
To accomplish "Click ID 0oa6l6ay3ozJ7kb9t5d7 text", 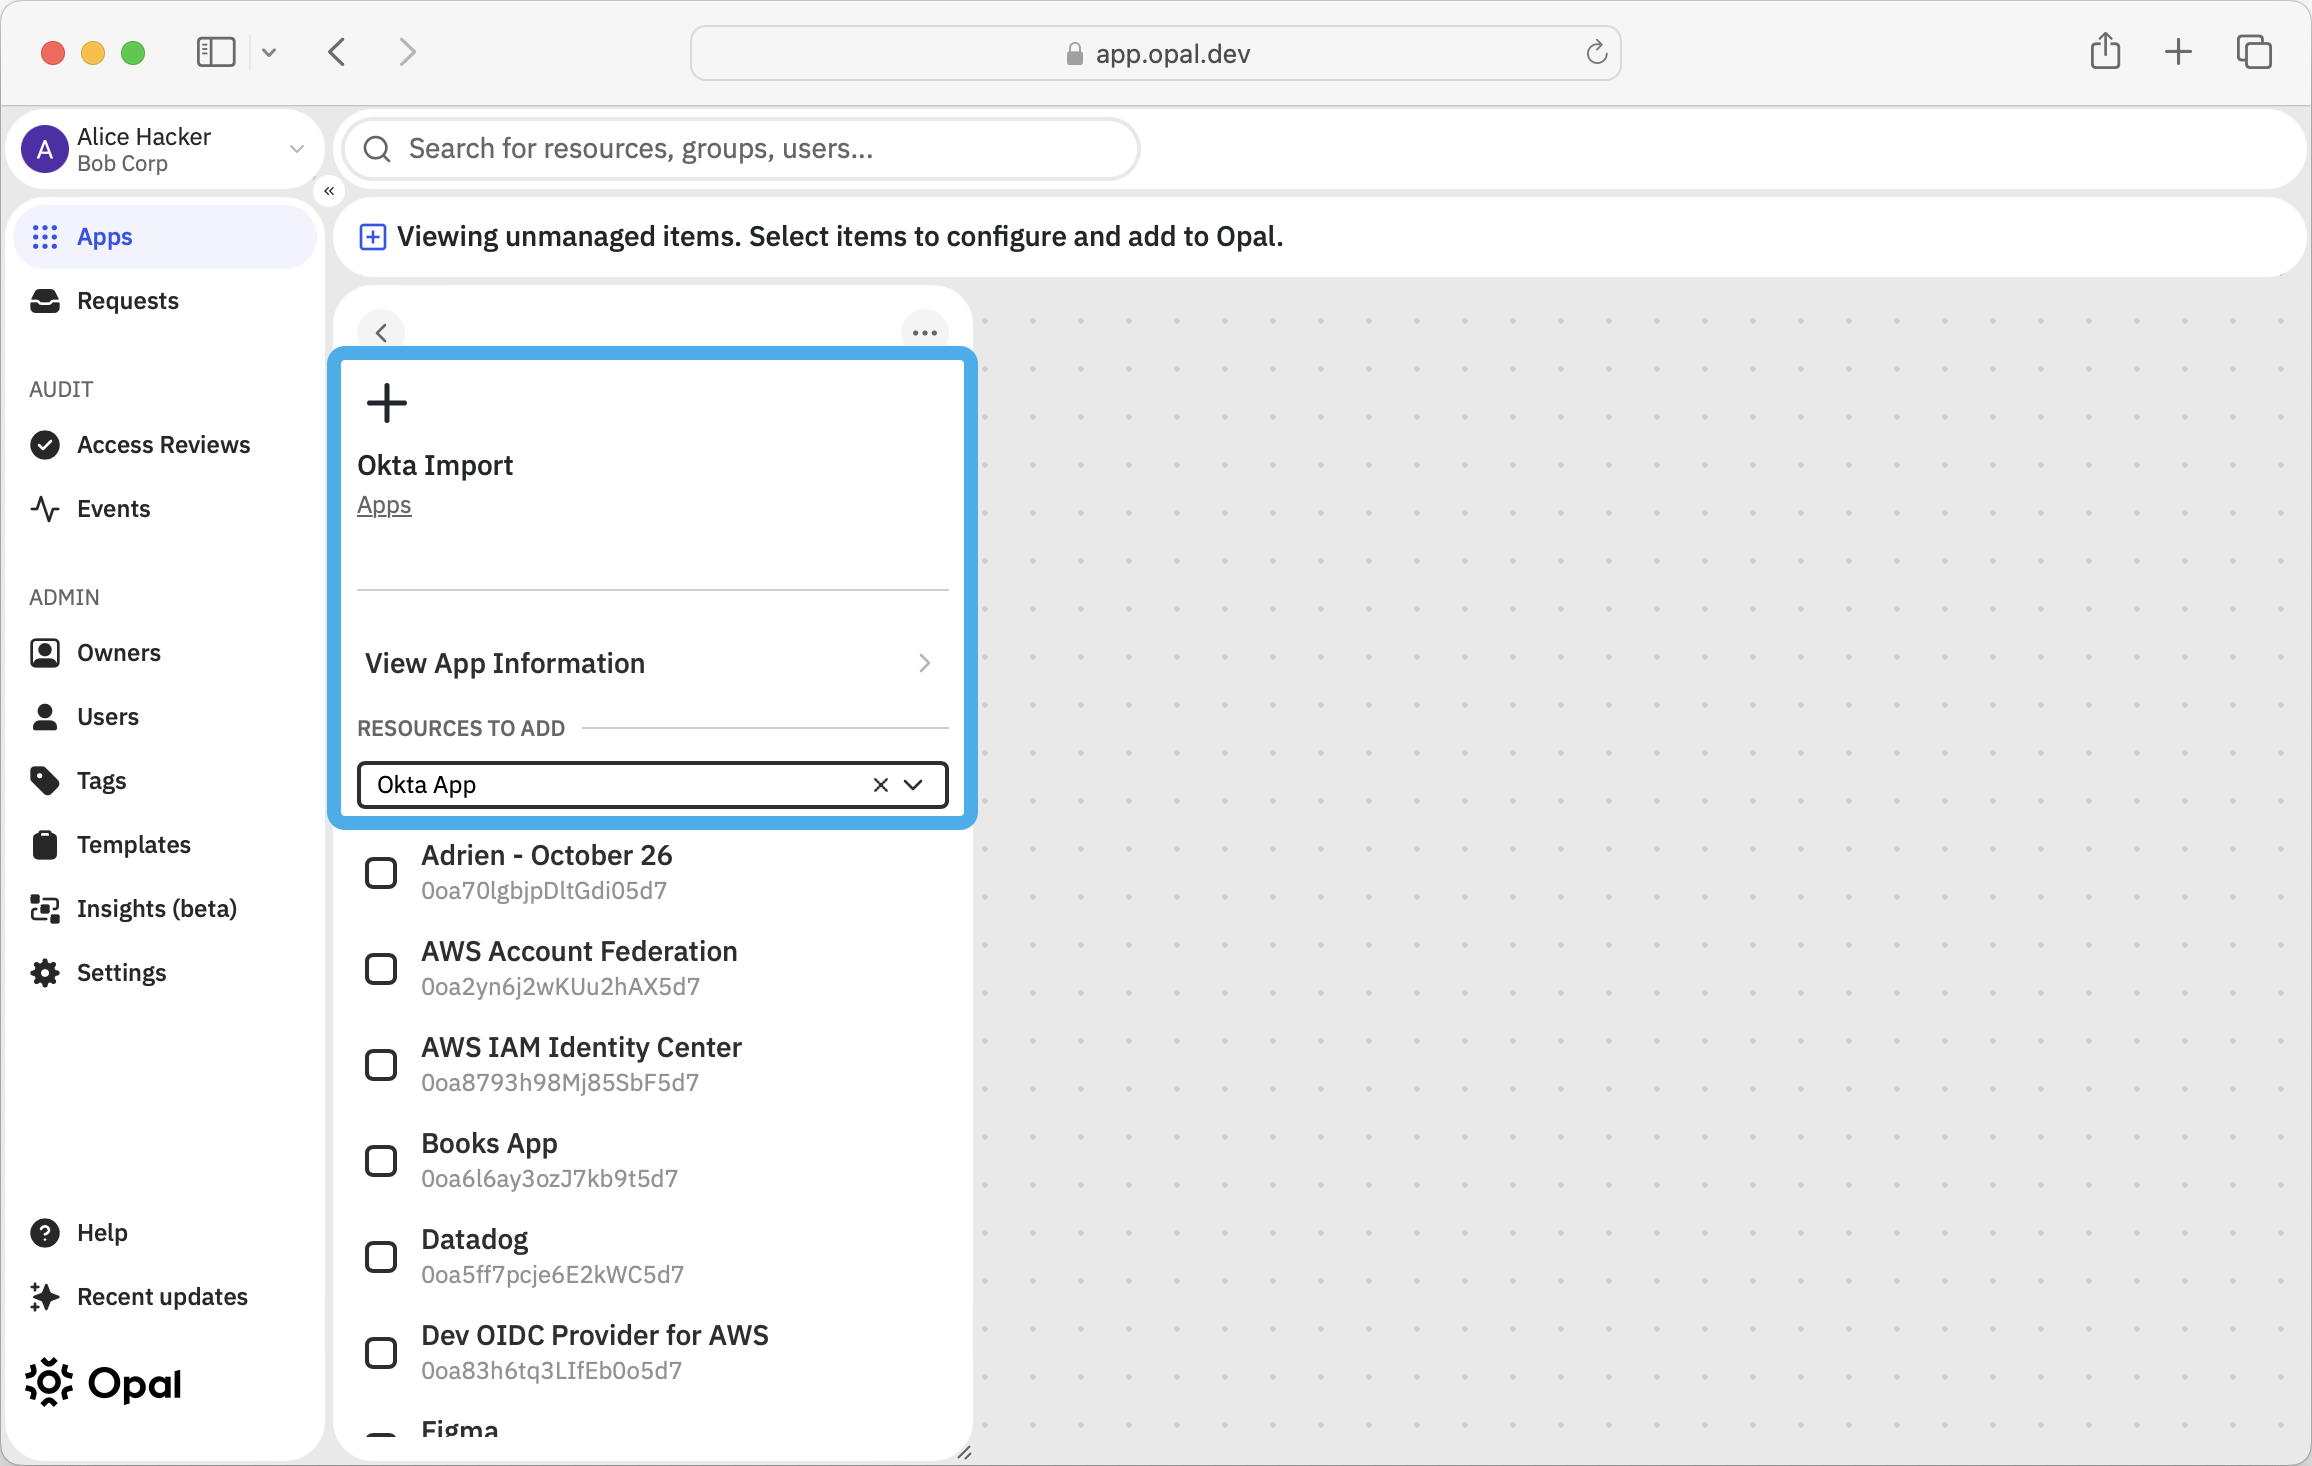I will point(550,1179).
